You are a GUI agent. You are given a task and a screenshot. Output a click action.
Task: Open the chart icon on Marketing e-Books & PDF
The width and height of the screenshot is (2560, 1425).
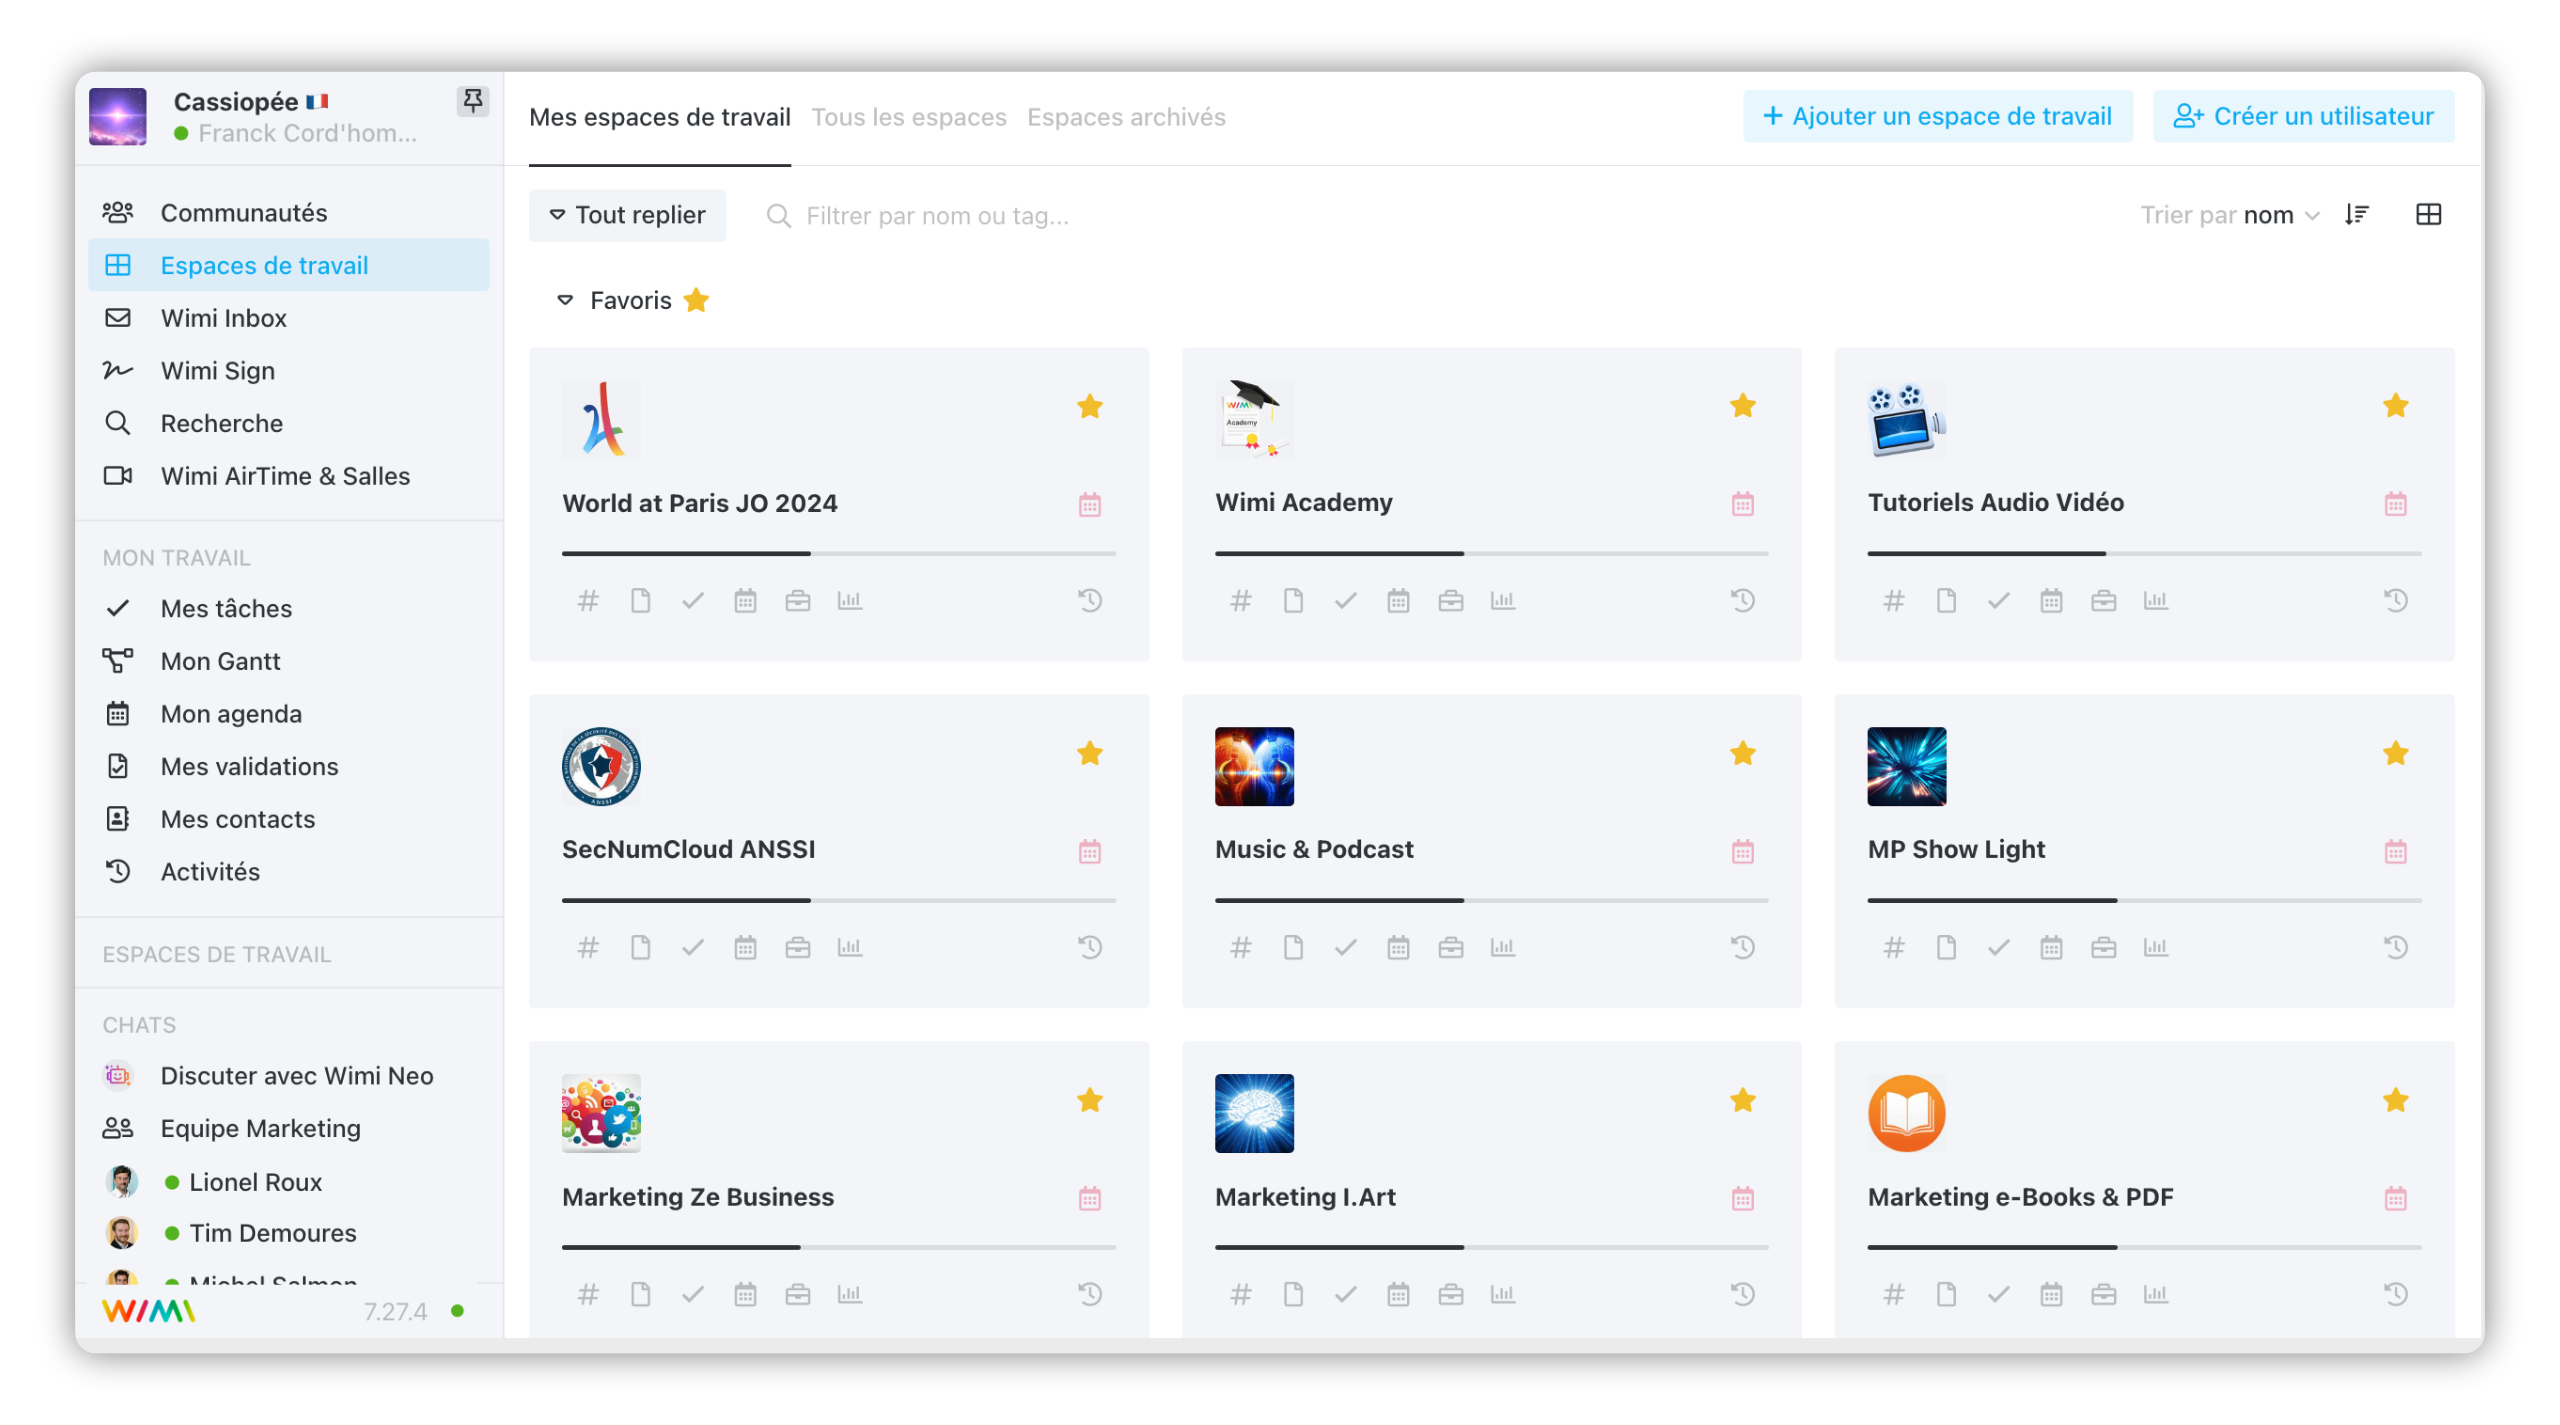[2155, 1294]
